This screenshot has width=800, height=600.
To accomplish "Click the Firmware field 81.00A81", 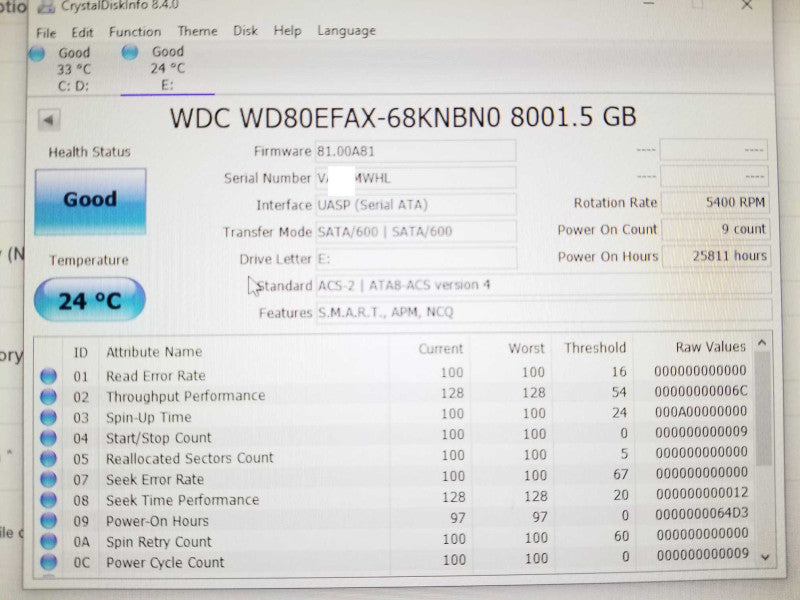I will [415, 151].
